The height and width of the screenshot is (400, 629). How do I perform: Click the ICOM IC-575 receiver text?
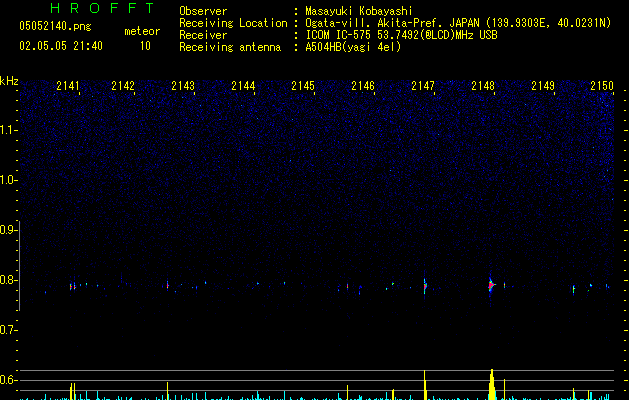401,35
